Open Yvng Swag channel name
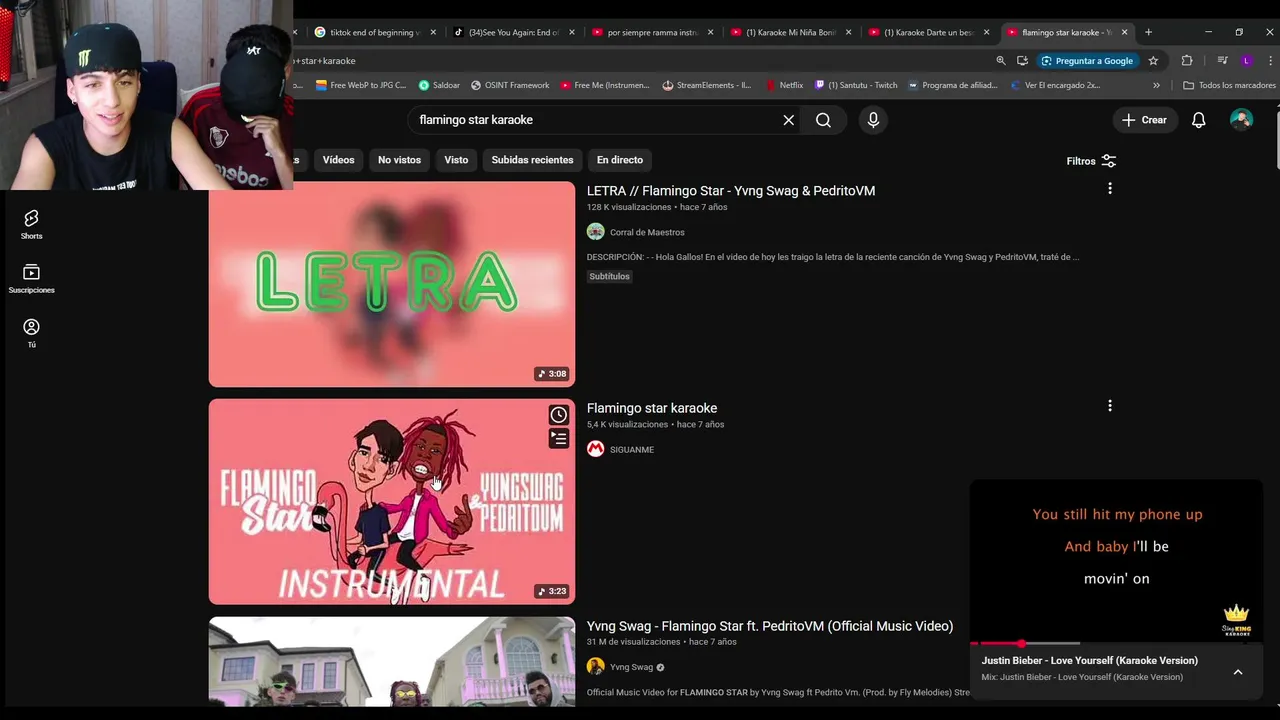 click(631, 667)
